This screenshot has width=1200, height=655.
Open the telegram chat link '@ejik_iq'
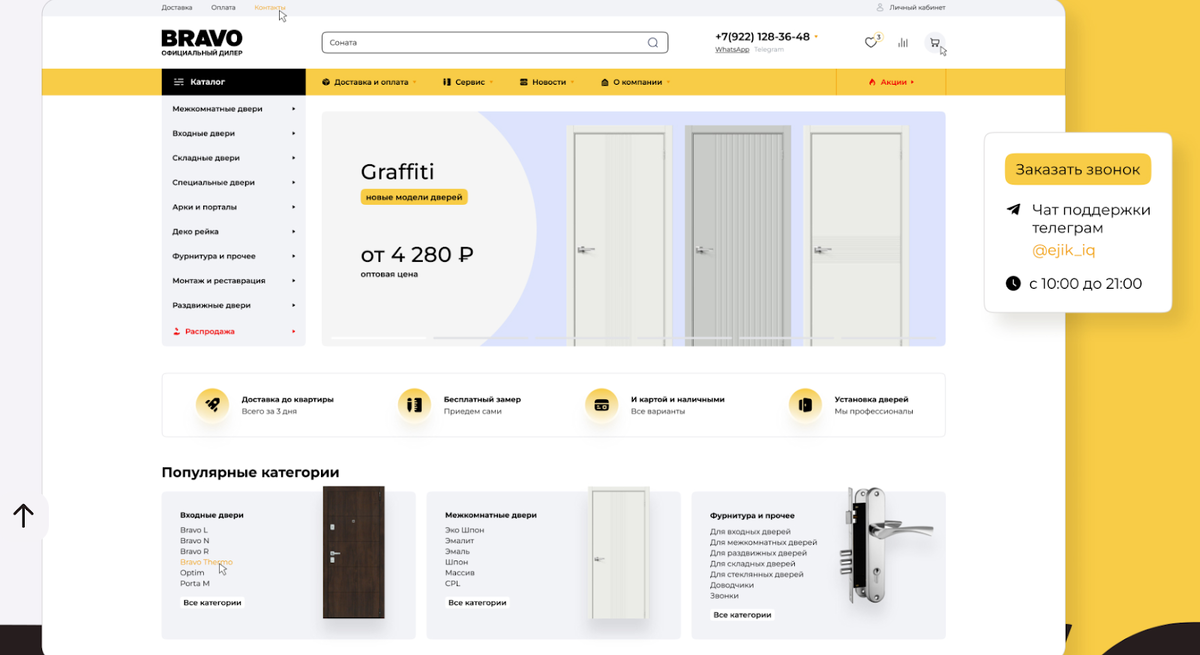tap(1065, 251)
